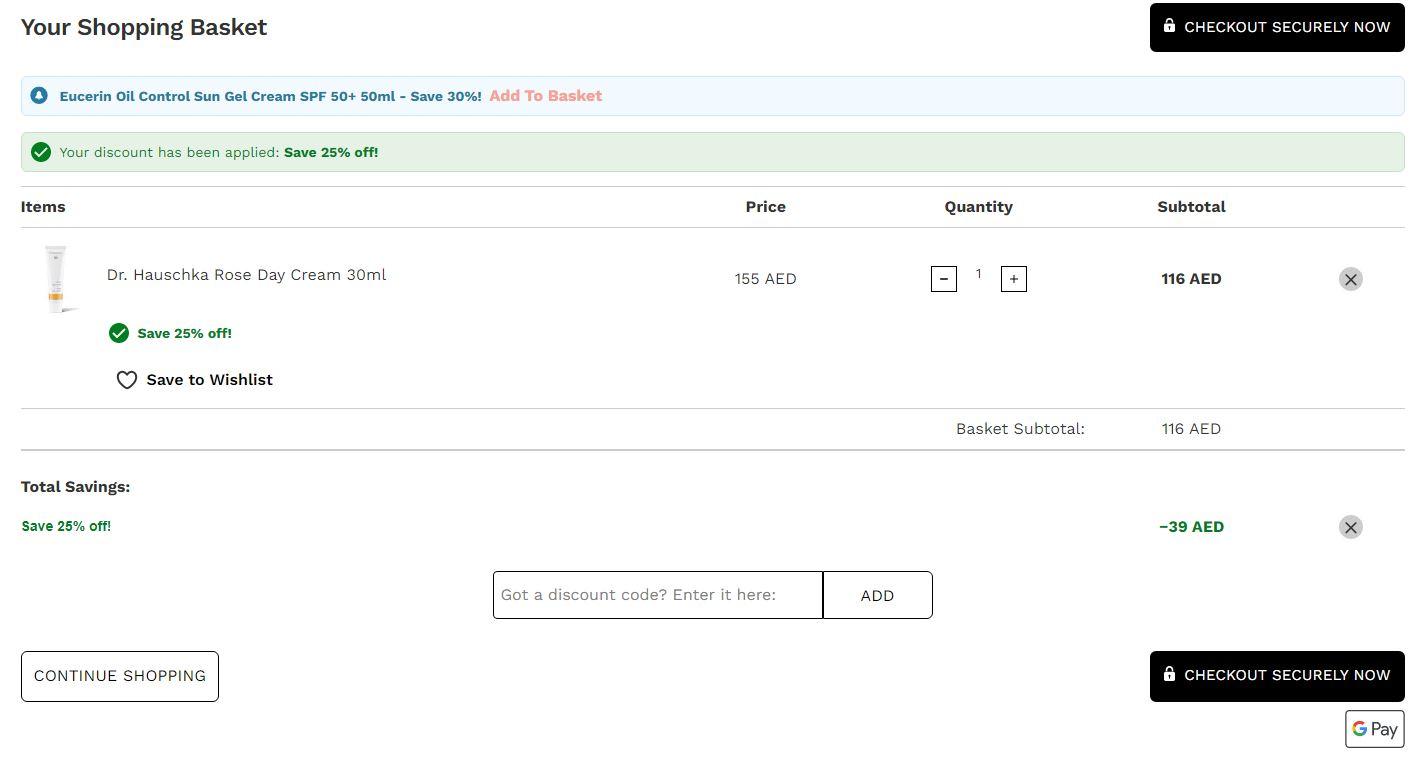Click Save to Wishlist text
Image resolution: width=1421 pixels, height=774 pixels.
coord(210,380)
